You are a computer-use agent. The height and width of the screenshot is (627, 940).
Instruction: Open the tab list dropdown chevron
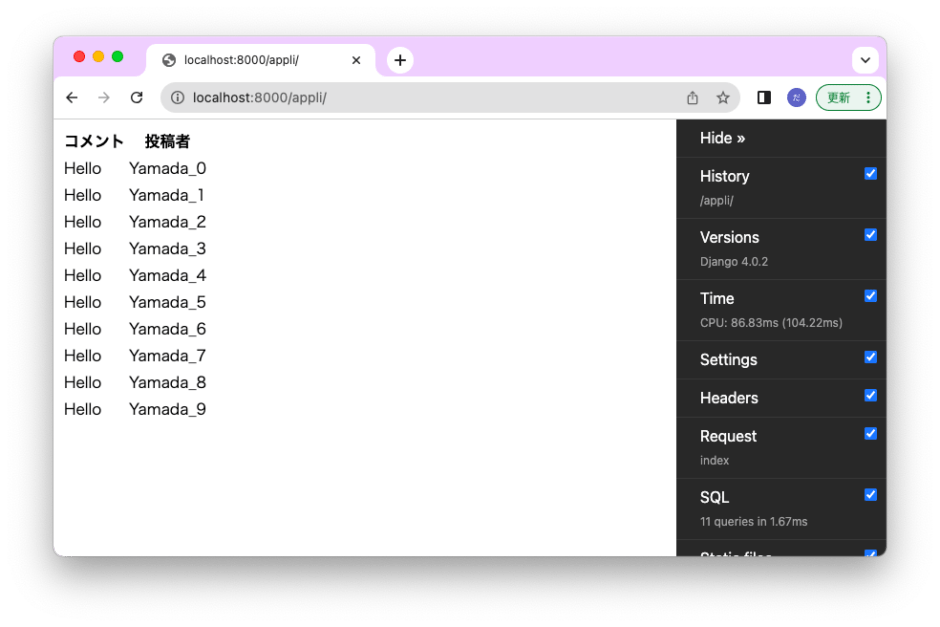866,60
